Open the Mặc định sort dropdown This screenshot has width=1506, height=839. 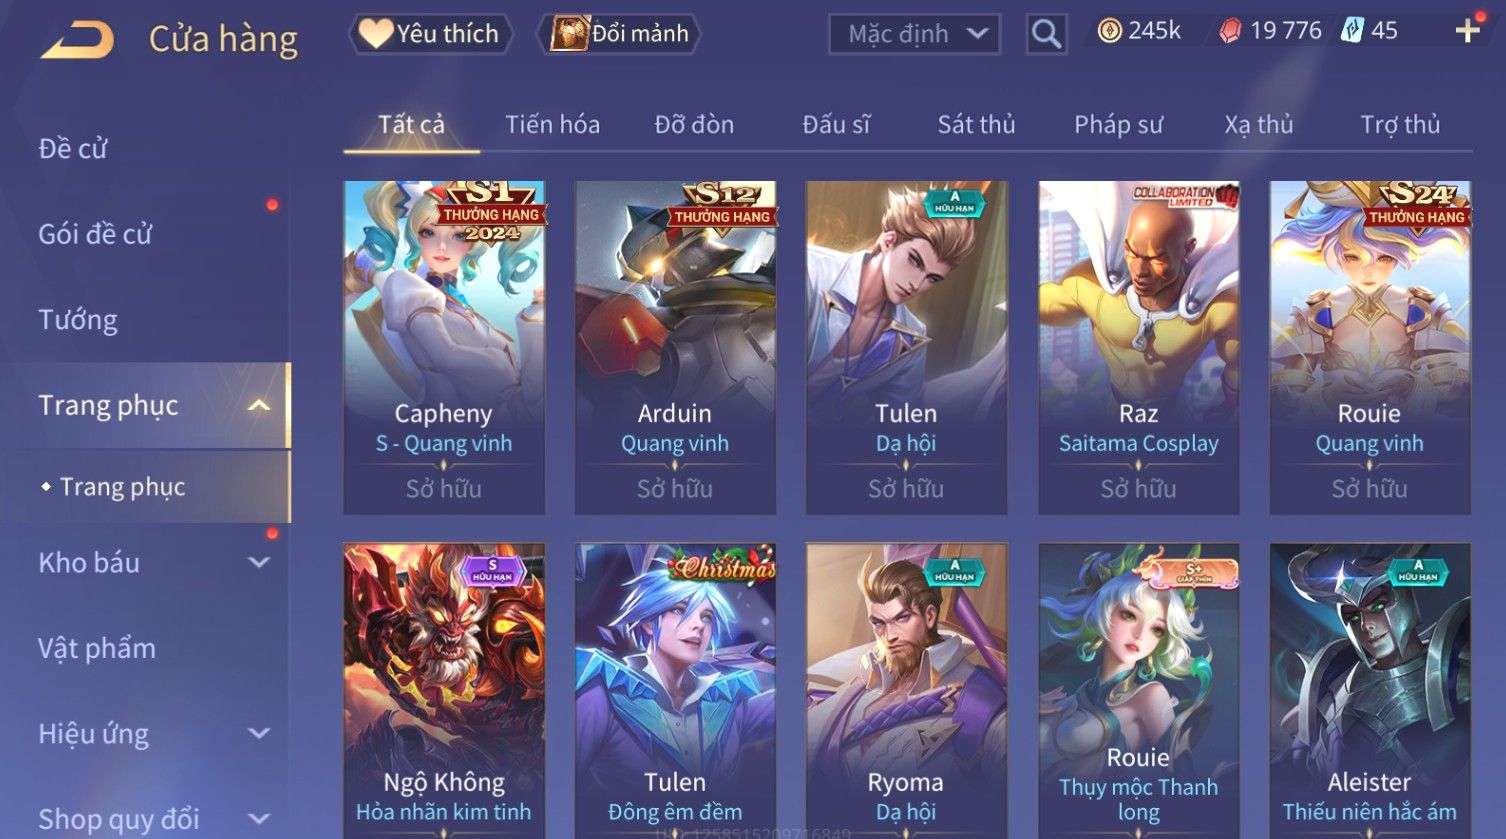tap(914, 34)
